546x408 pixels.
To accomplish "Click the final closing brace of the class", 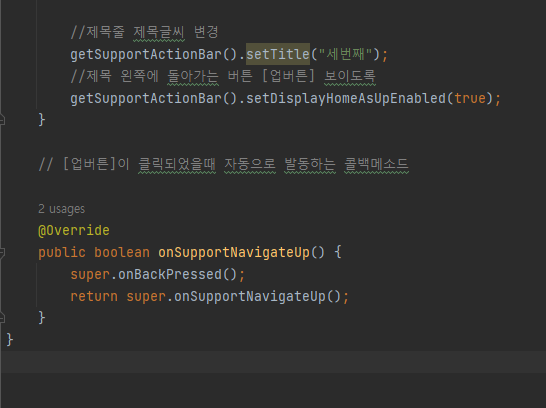I will pos(10,340).
